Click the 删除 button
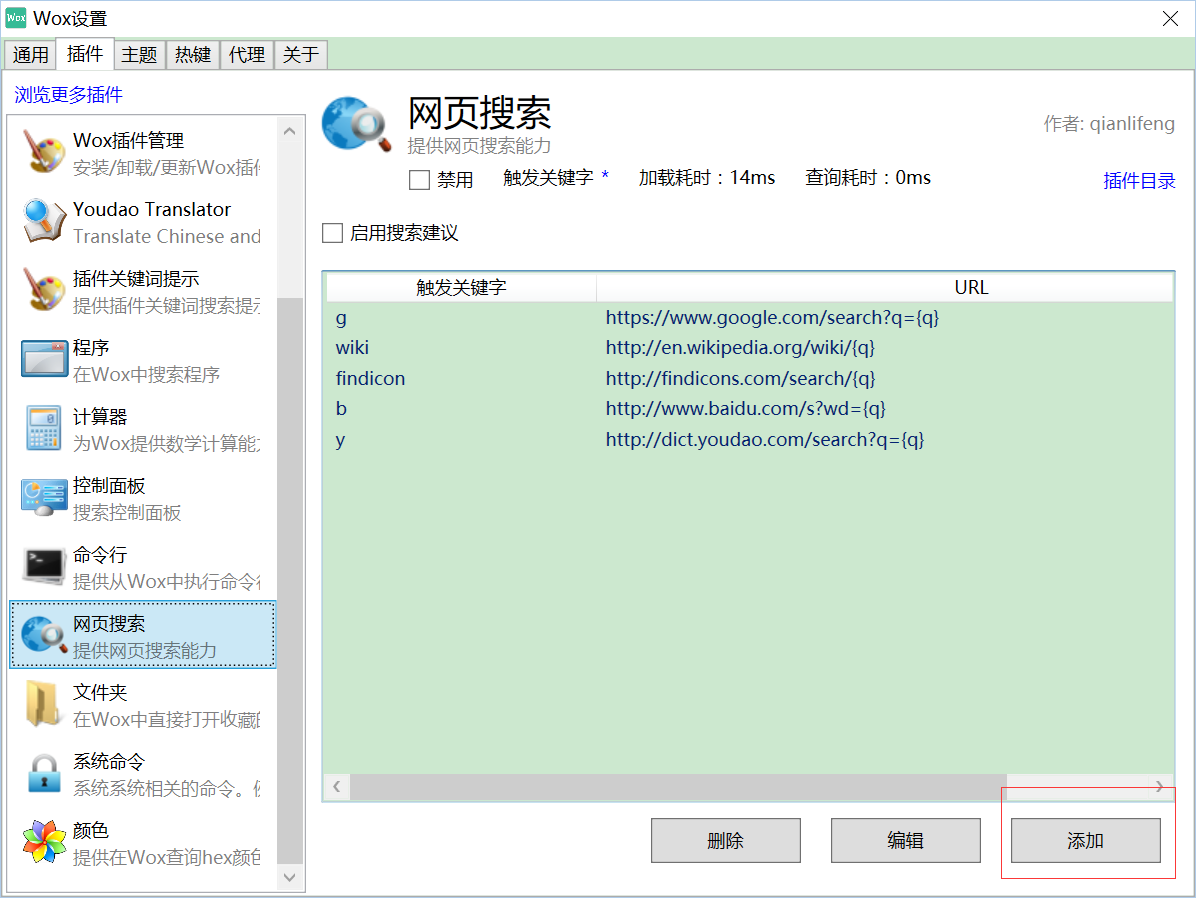The width and height of the screenshot is (1196, 898). click(x=725, y=841)
